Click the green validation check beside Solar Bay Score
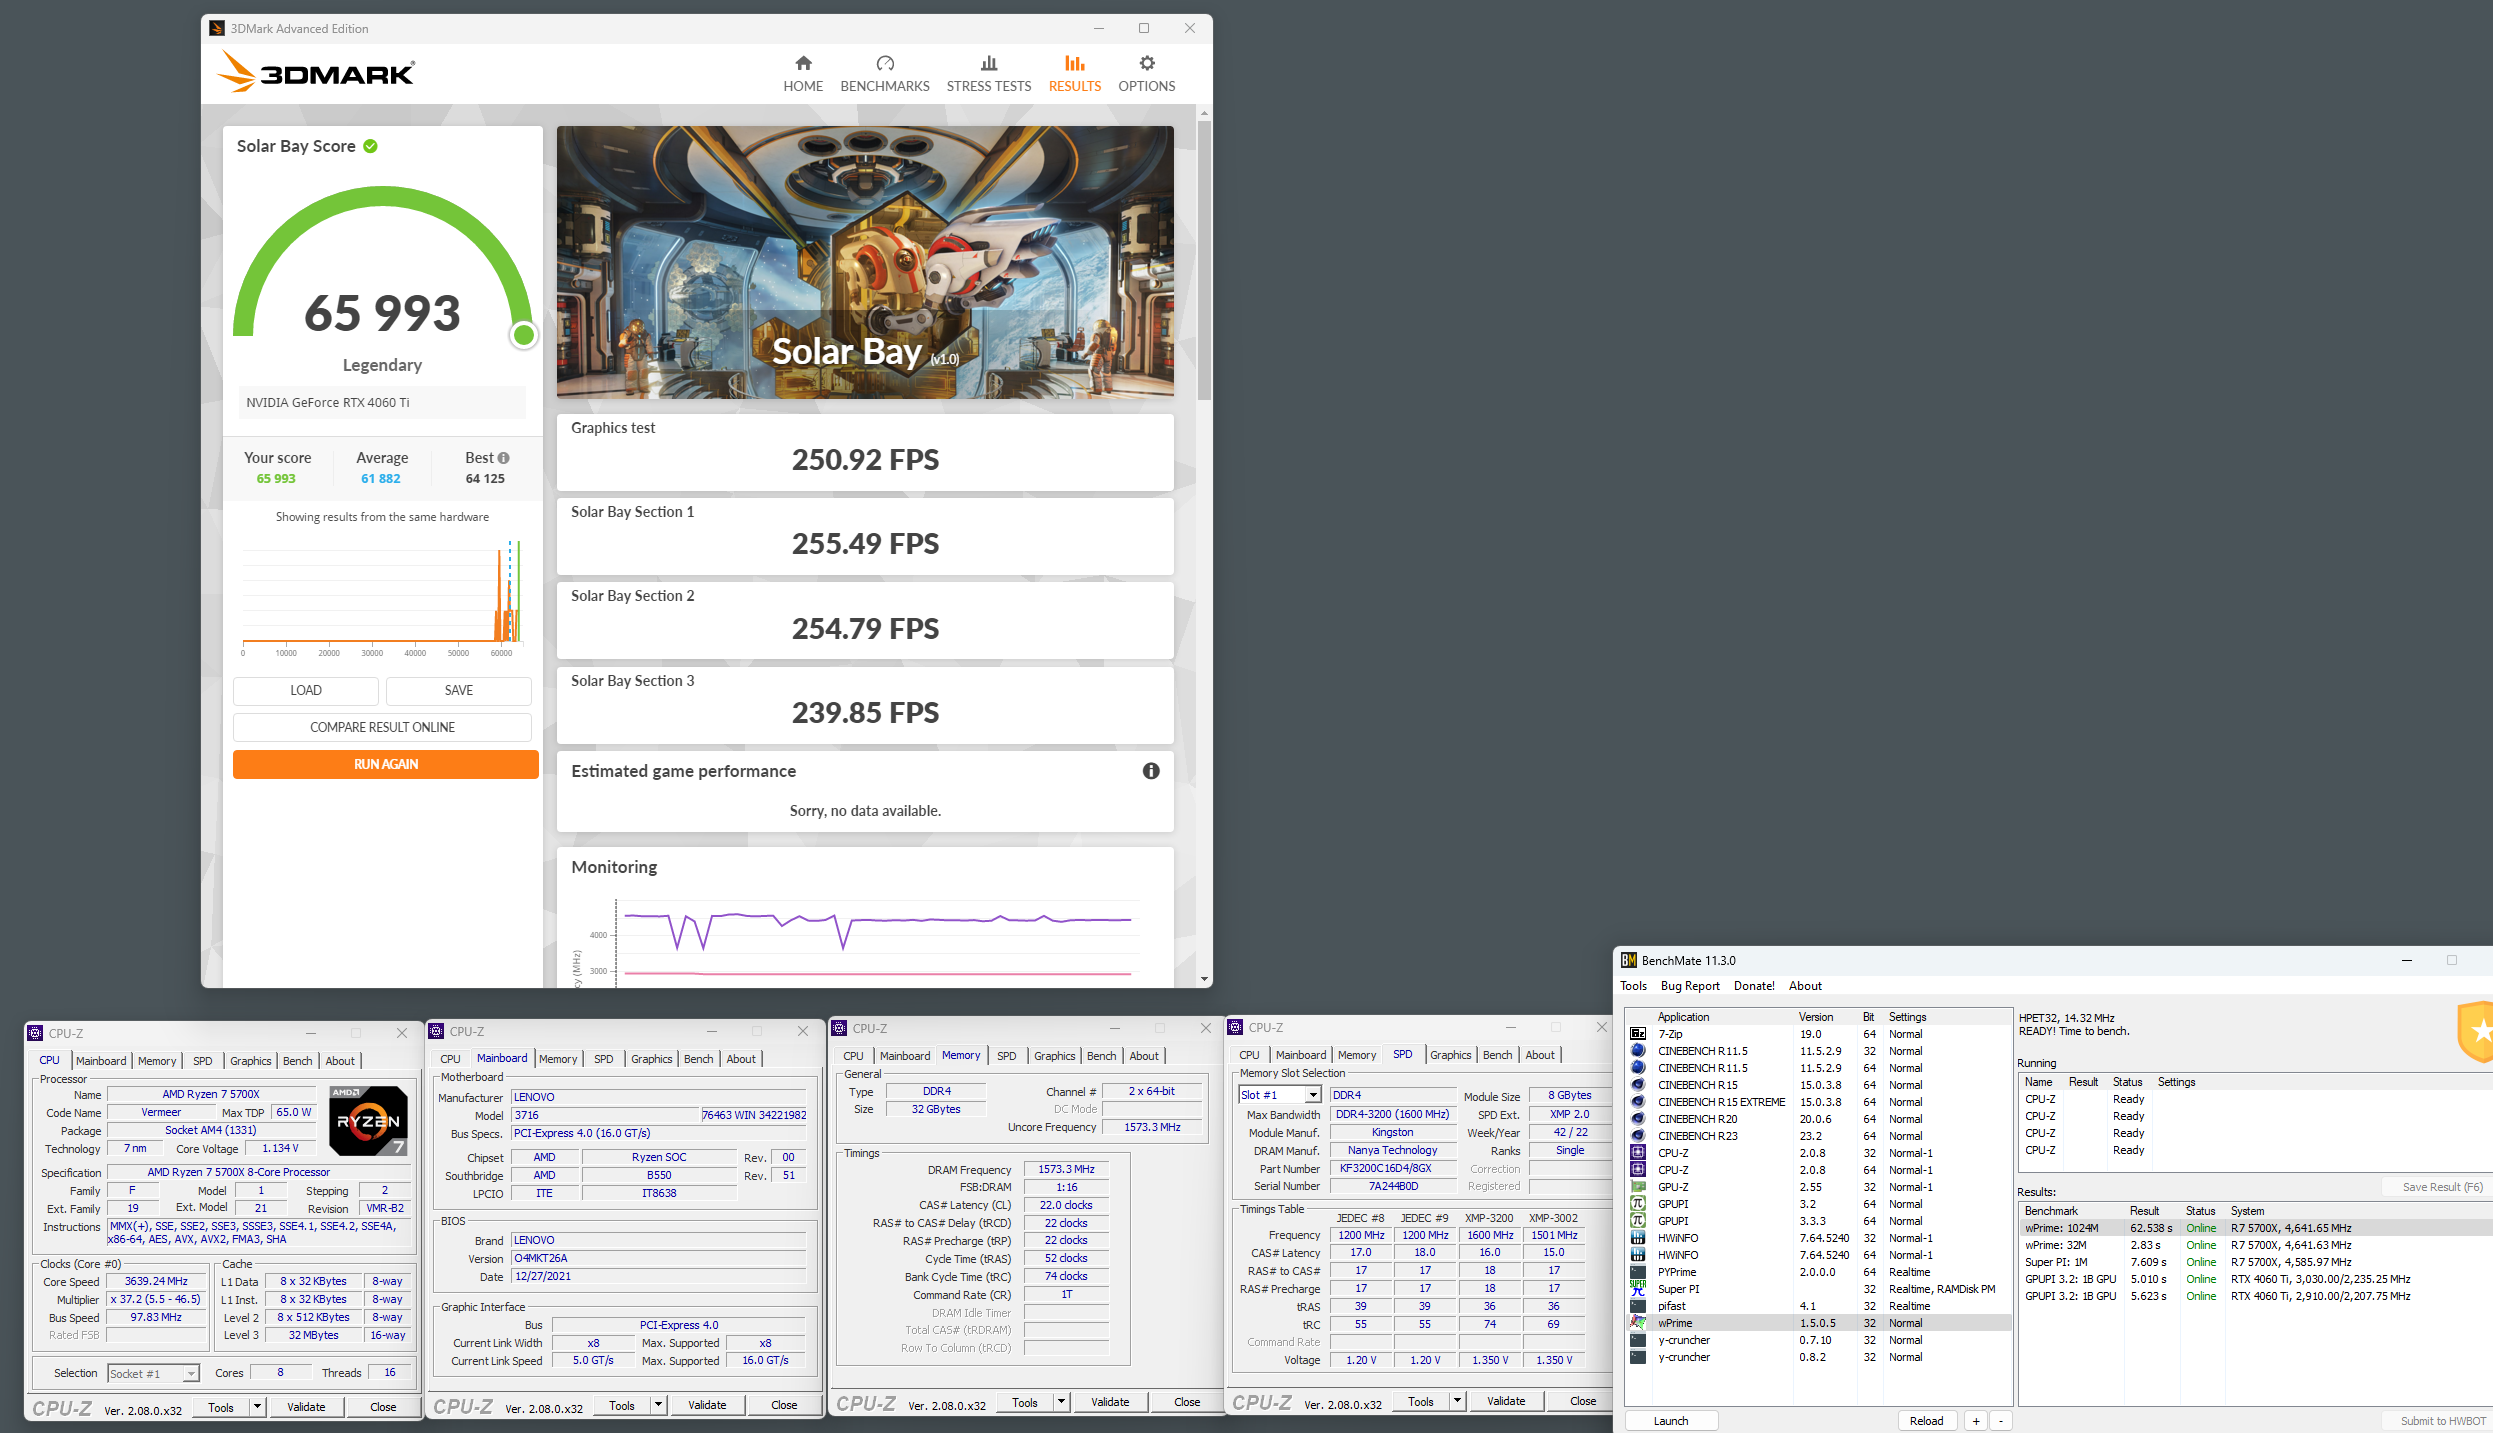2493x1433 pixels. tap(370, 146)
